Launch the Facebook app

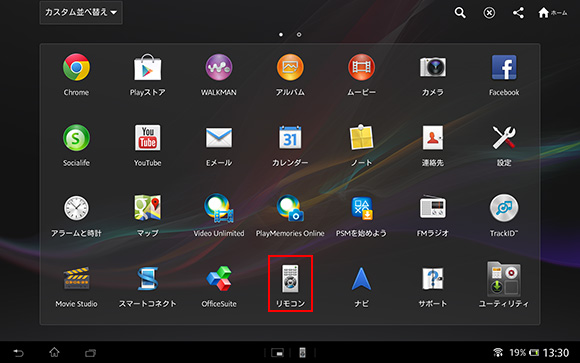coord(504,74)
